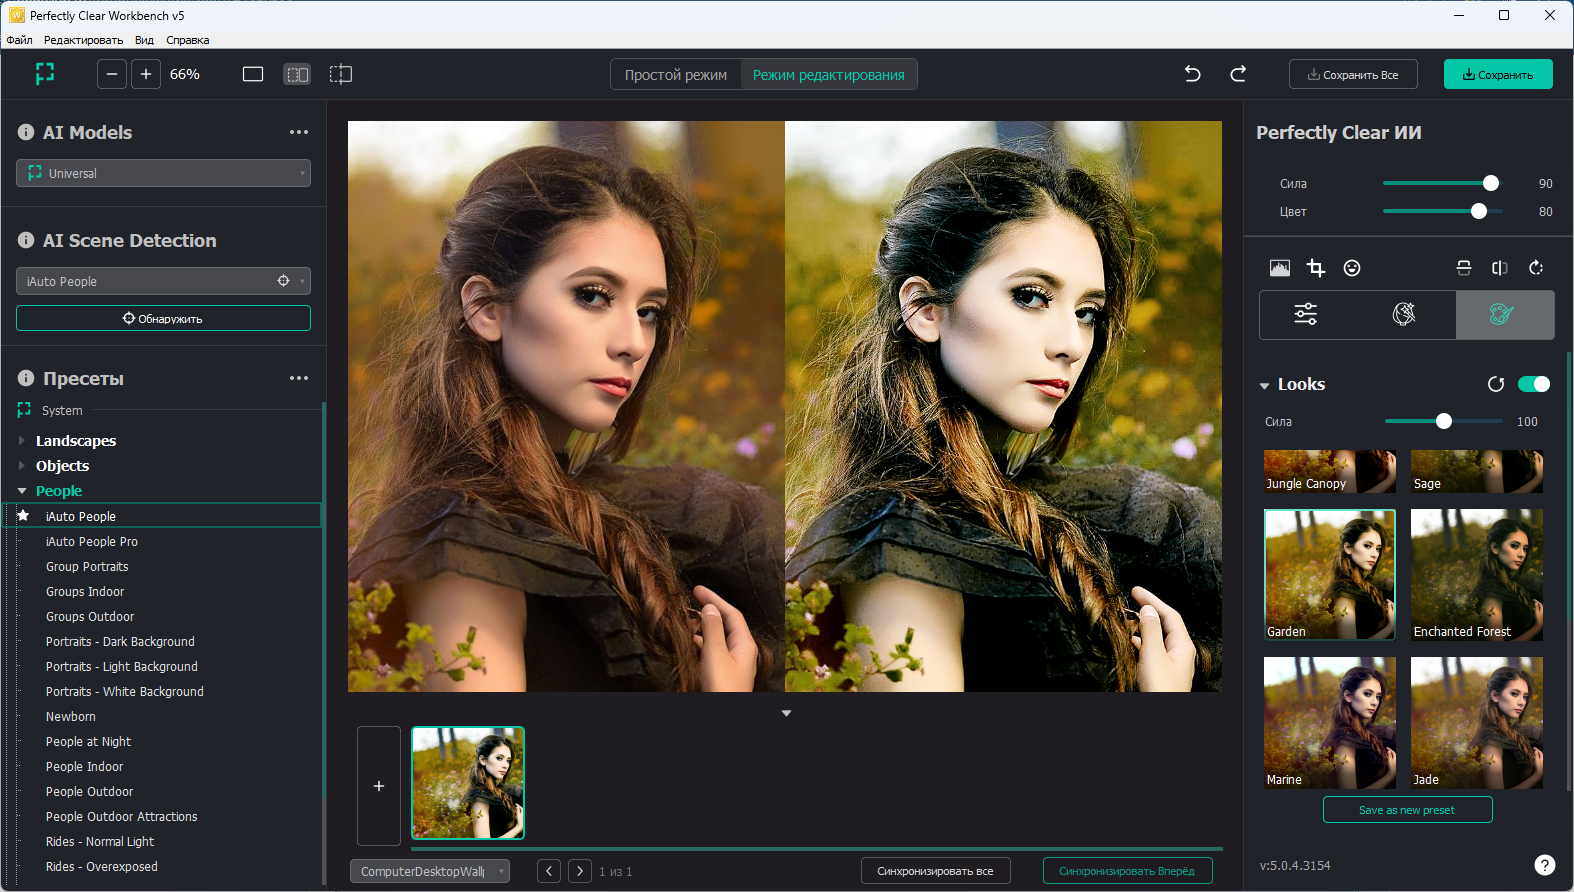
Task: Open the Universal AI model dropdown
Action: 163,173
